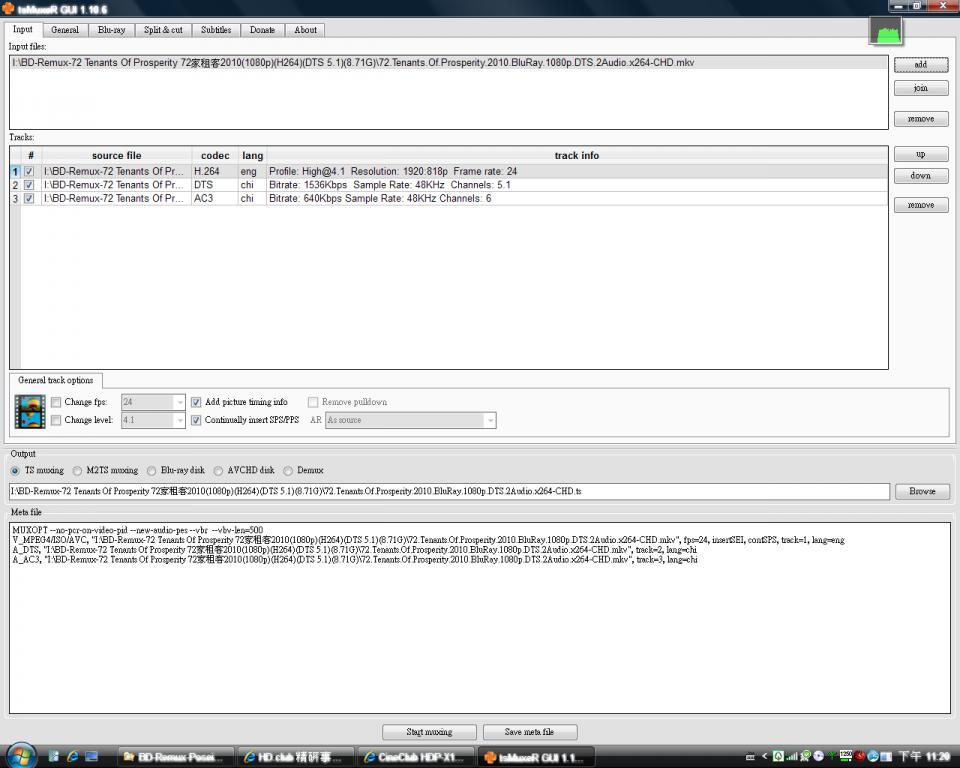This screenshot has height=768, width=960.
Task: Click the 'codec' column header
Action: click(215, 156)
